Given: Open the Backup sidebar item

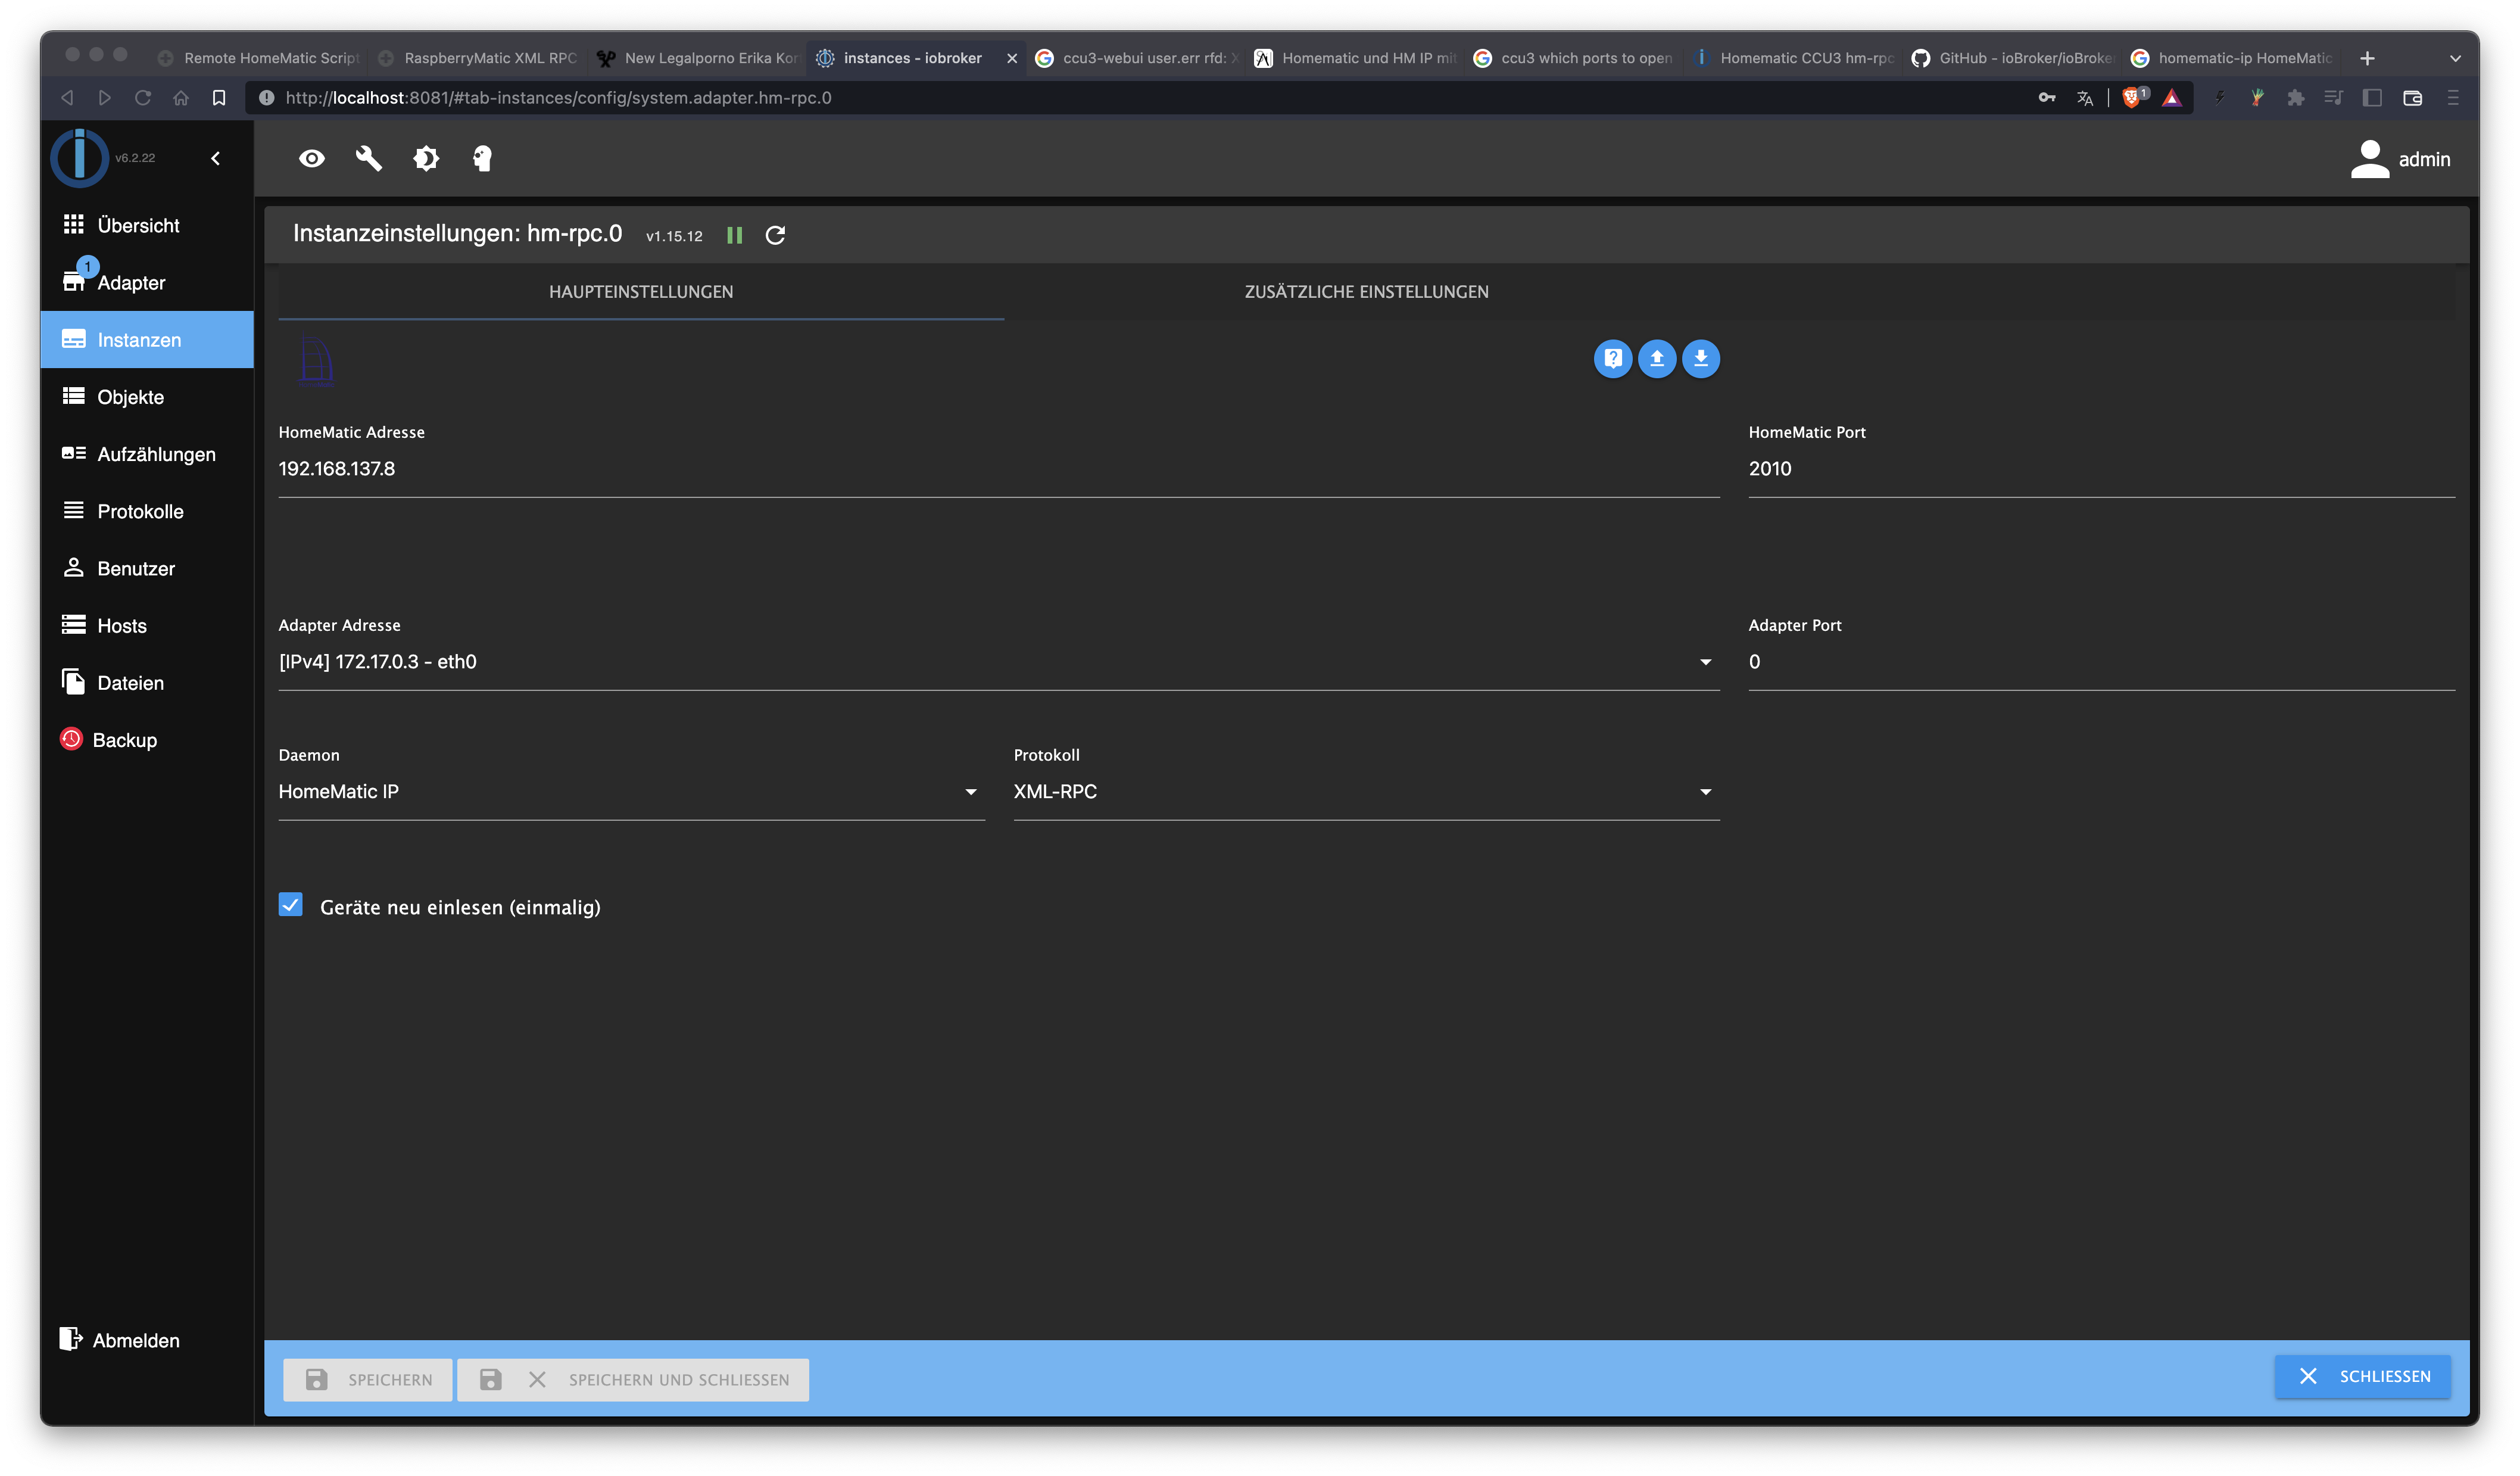Looking at the screenshot, I should tap(124, 740).
